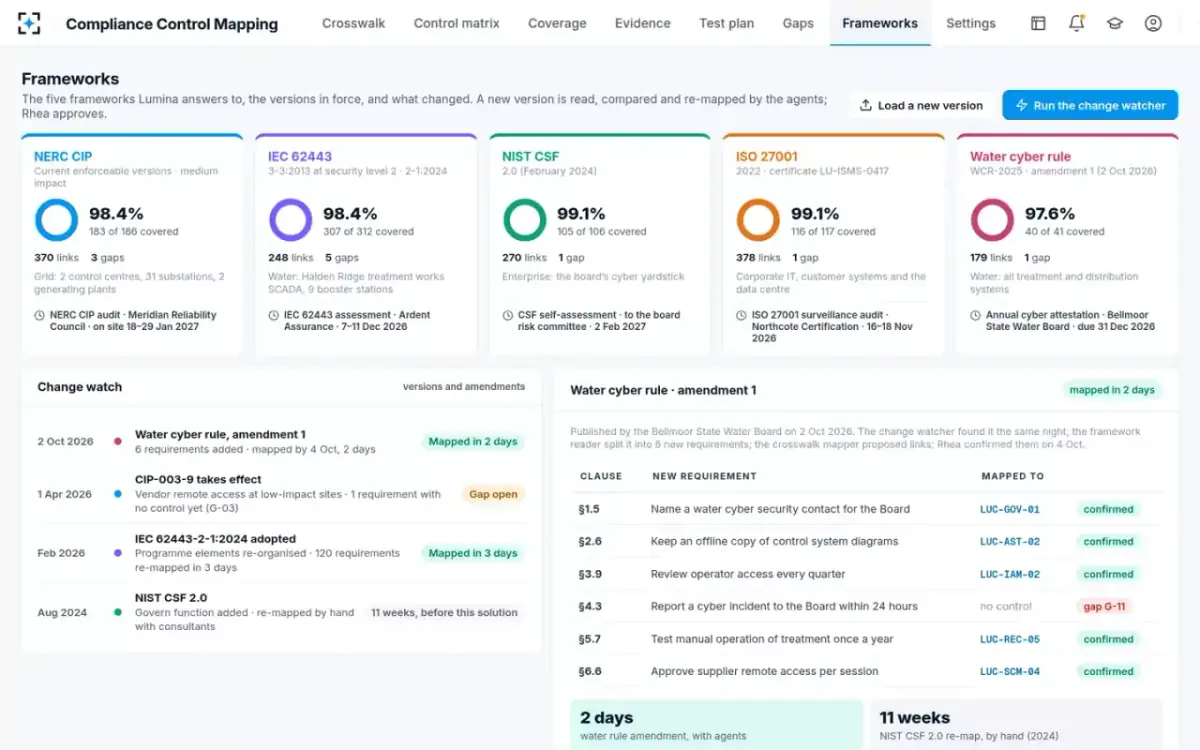Select requirement Approve supplier remote access per session

coord(765,672)
